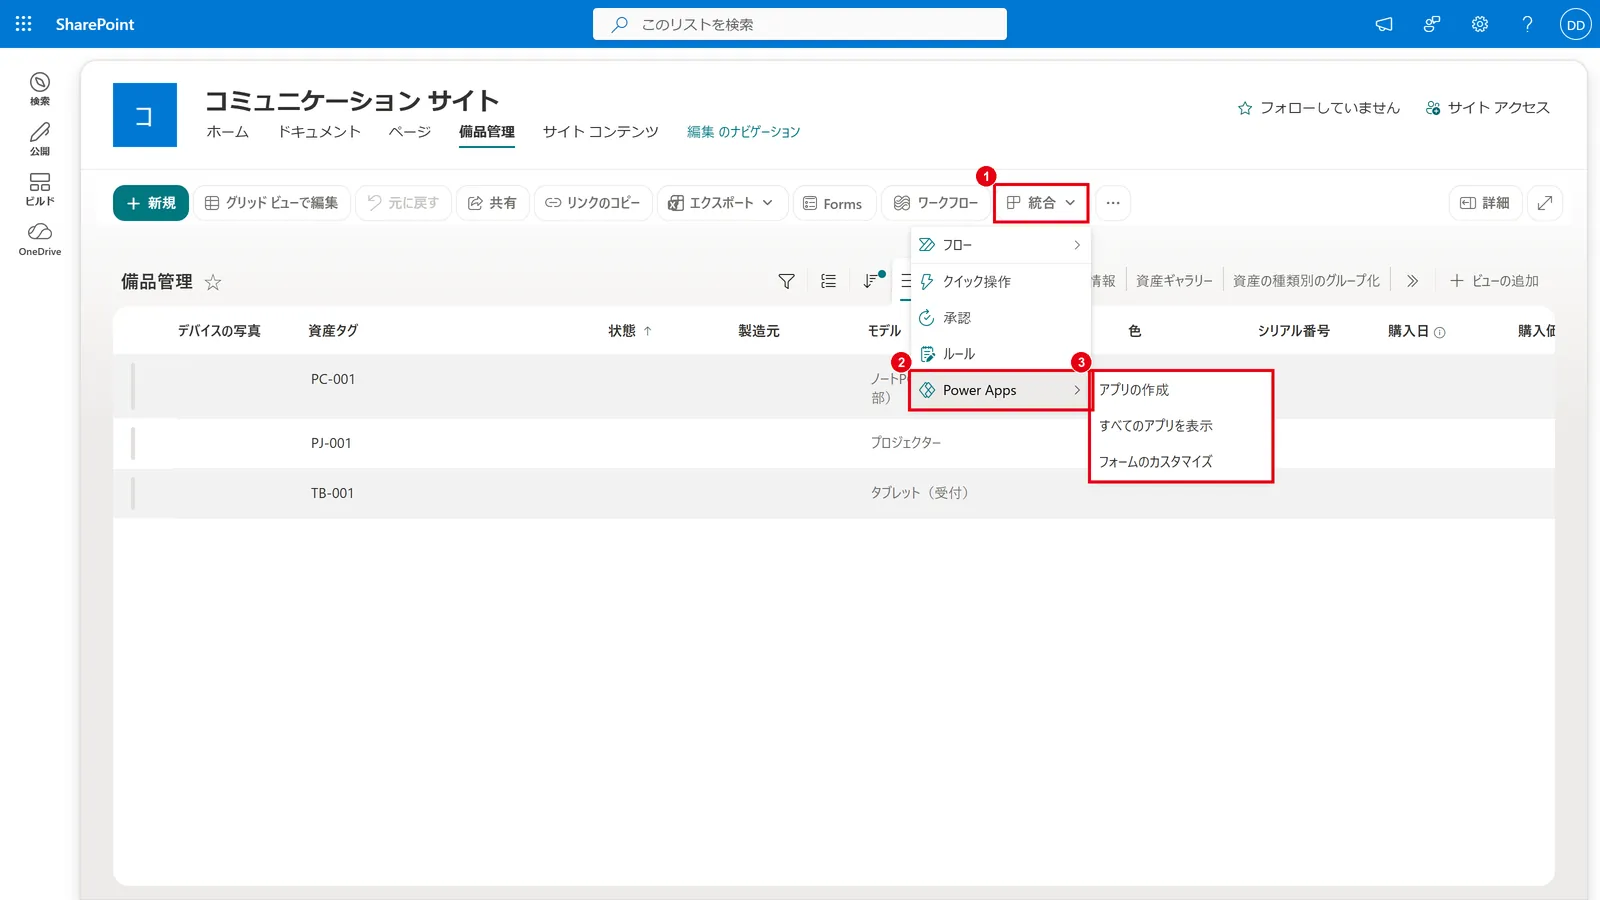Click the megaphone feedback icon in header
Screen dimensions: 1600x900
point(1384,24)
